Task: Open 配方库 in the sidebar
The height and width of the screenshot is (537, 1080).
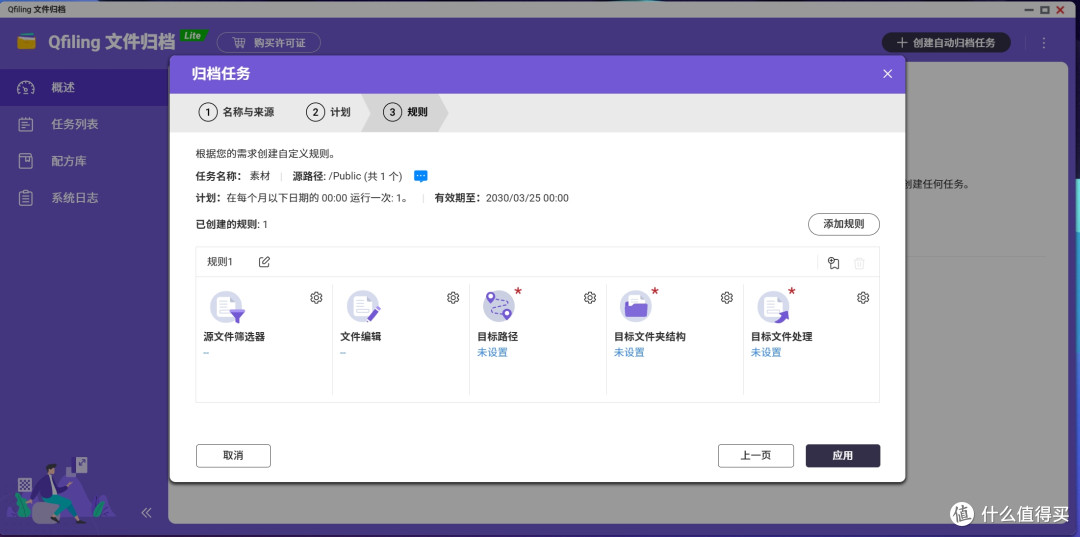Action: [83, 161]
